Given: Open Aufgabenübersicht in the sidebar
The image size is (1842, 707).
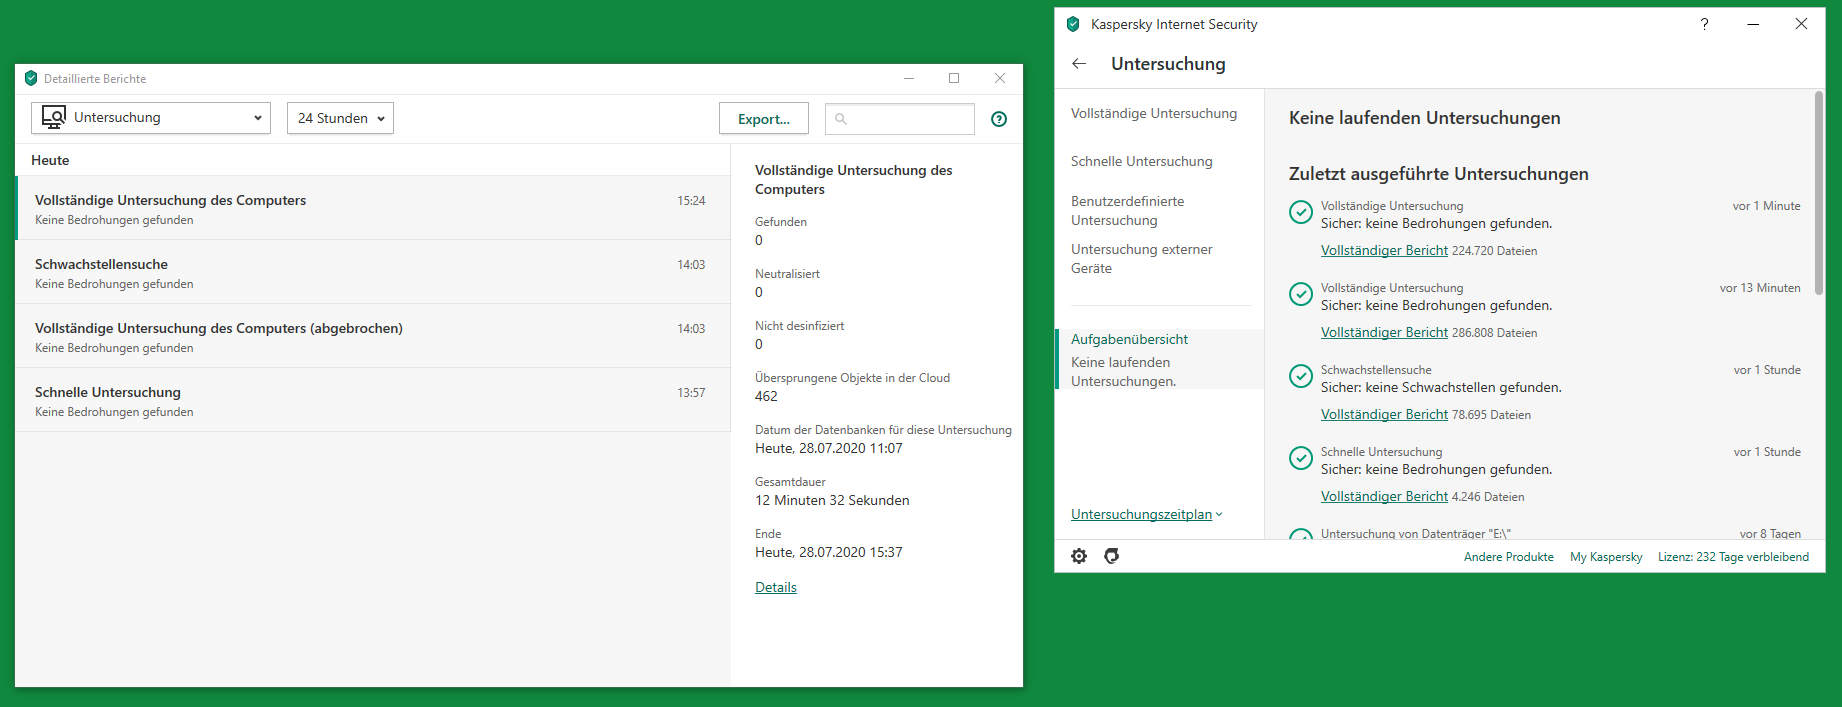Looking at the screenshot, I should [x=1160, y=359].
